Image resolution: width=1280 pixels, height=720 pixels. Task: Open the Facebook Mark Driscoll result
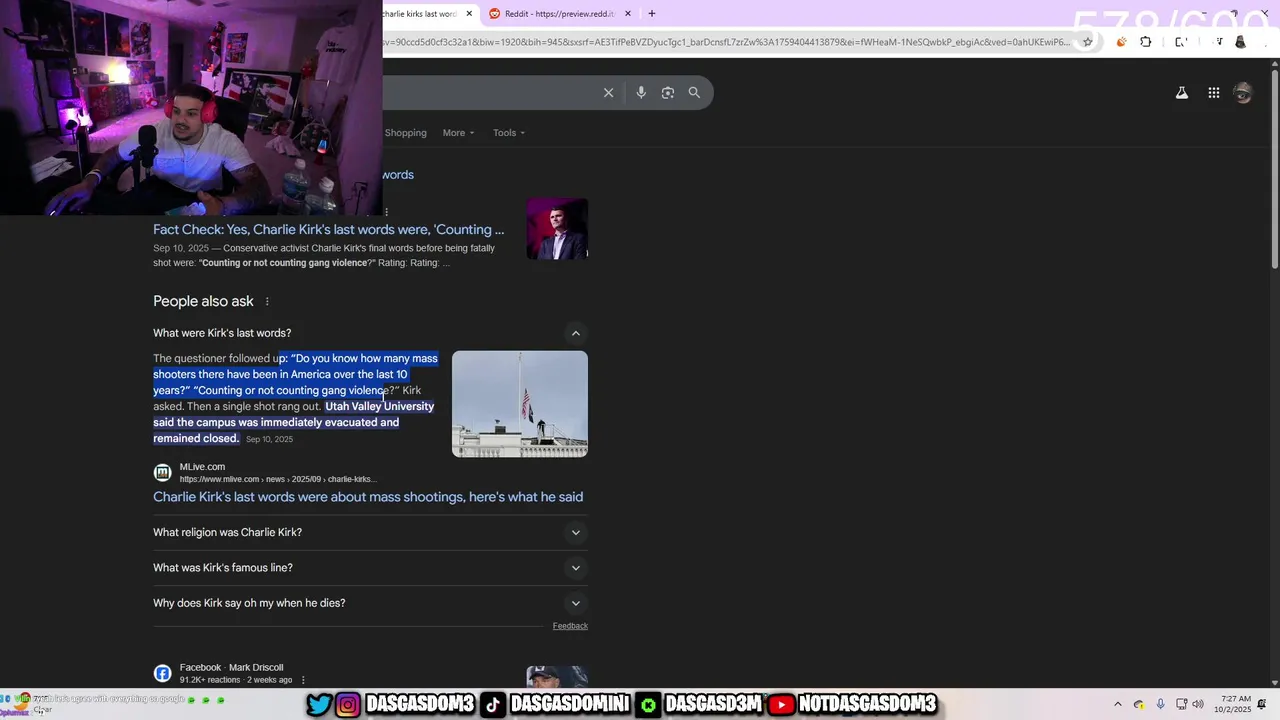(231, 667)
